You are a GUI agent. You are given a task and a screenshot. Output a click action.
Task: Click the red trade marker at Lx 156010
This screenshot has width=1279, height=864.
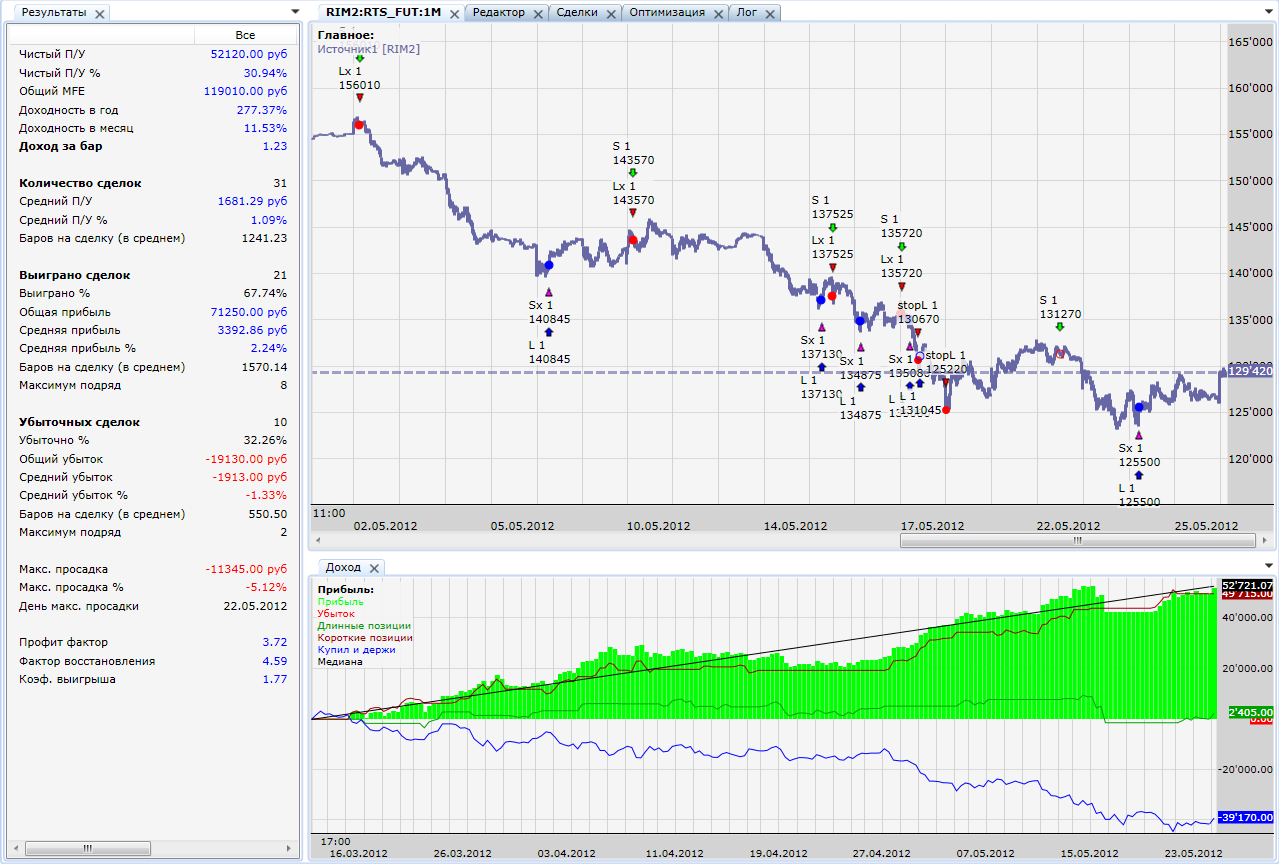[359, 125]
